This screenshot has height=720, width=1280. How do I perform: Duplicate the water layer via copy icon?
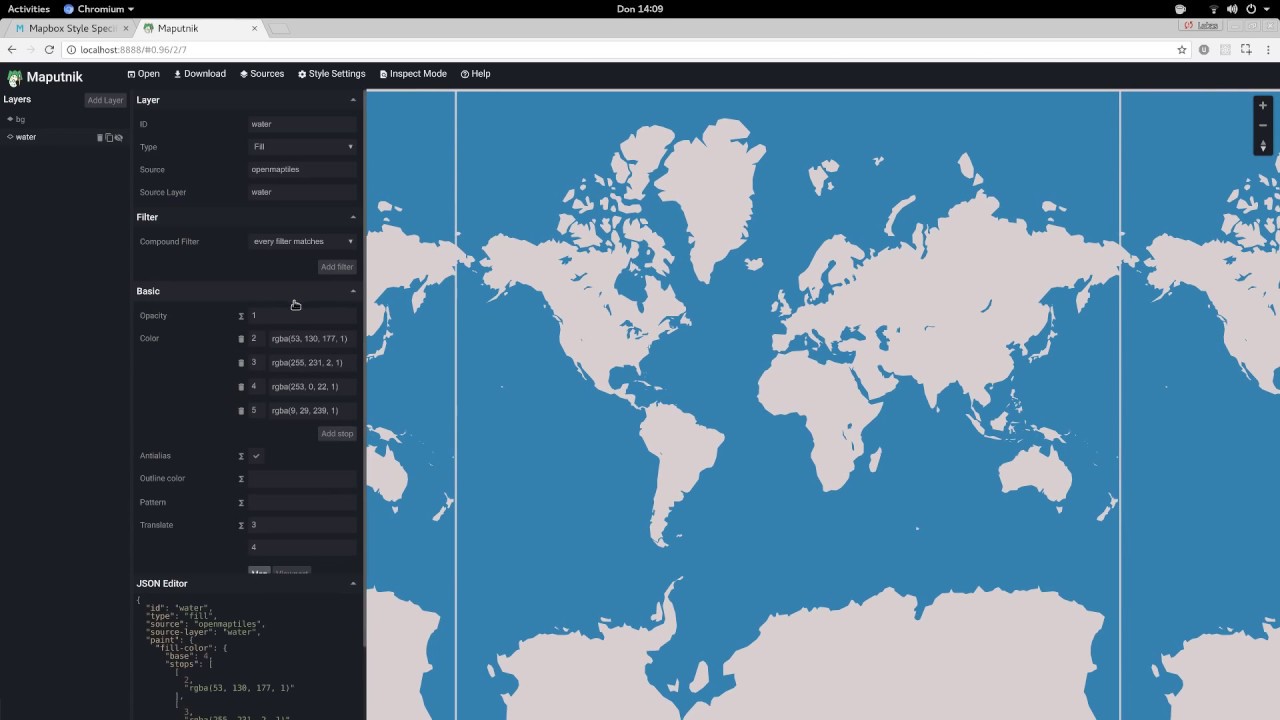point(109,137)
